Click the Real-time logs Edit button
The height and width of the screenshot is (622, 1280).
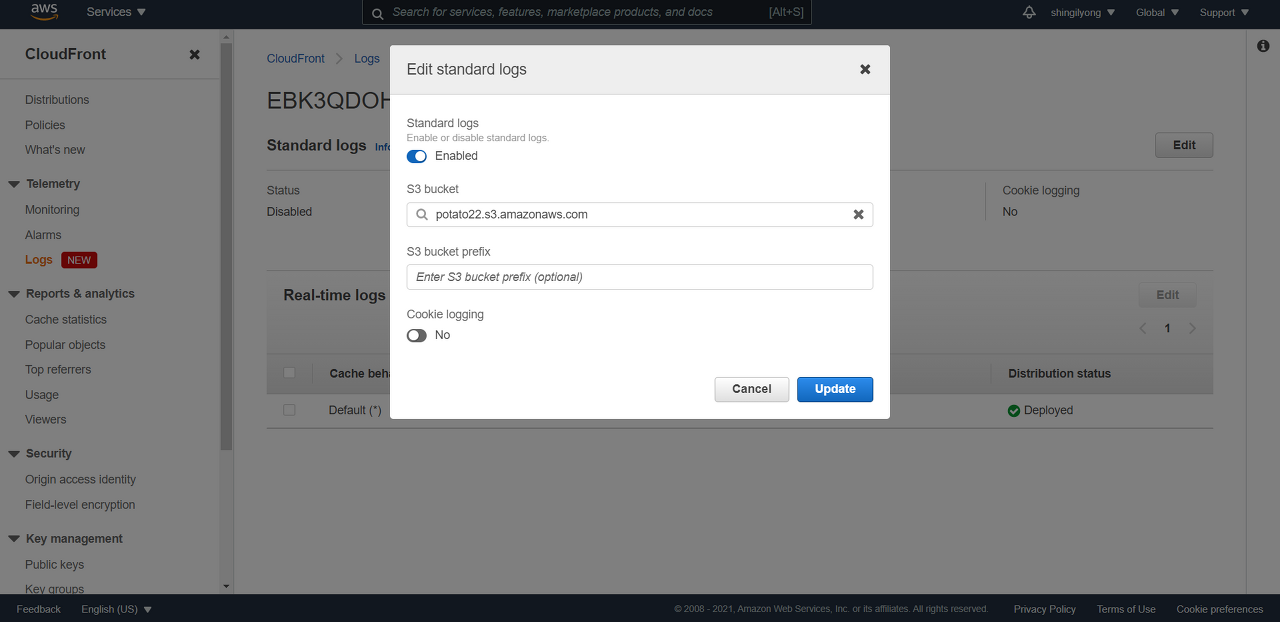(x=1168, y=295)
